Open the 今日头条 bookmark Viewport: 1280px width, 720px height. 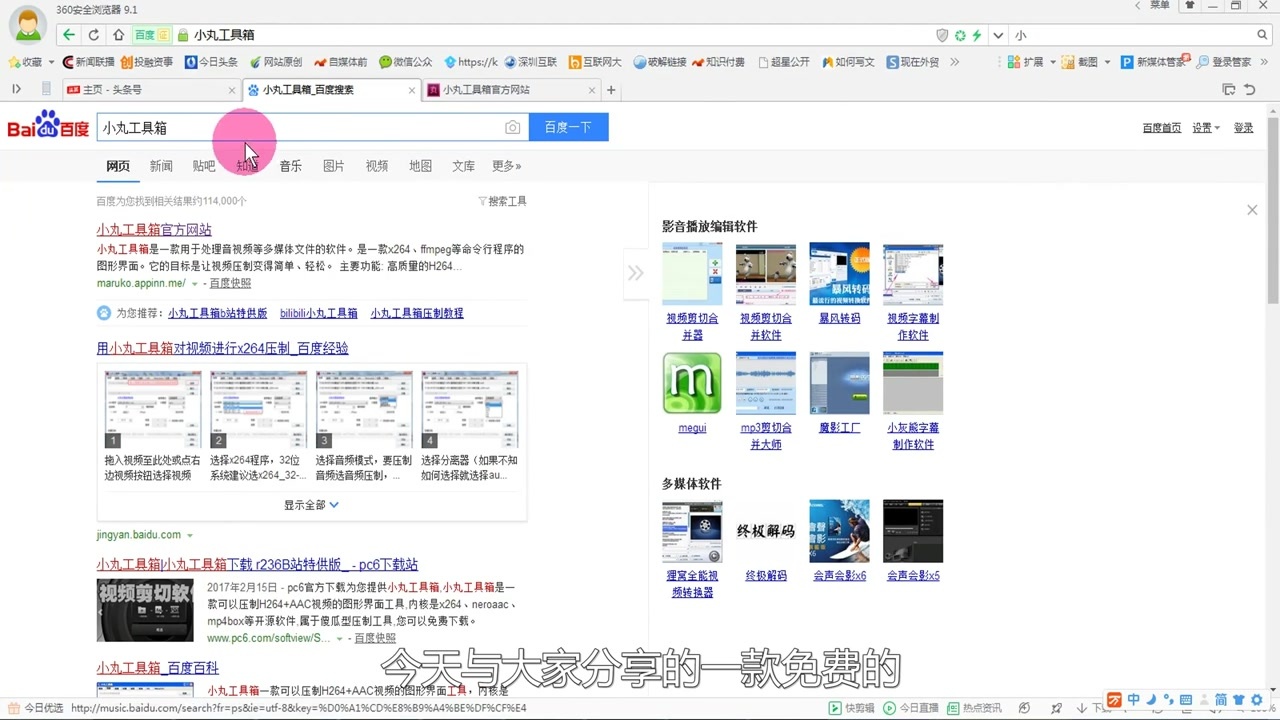tap(211, 62)
